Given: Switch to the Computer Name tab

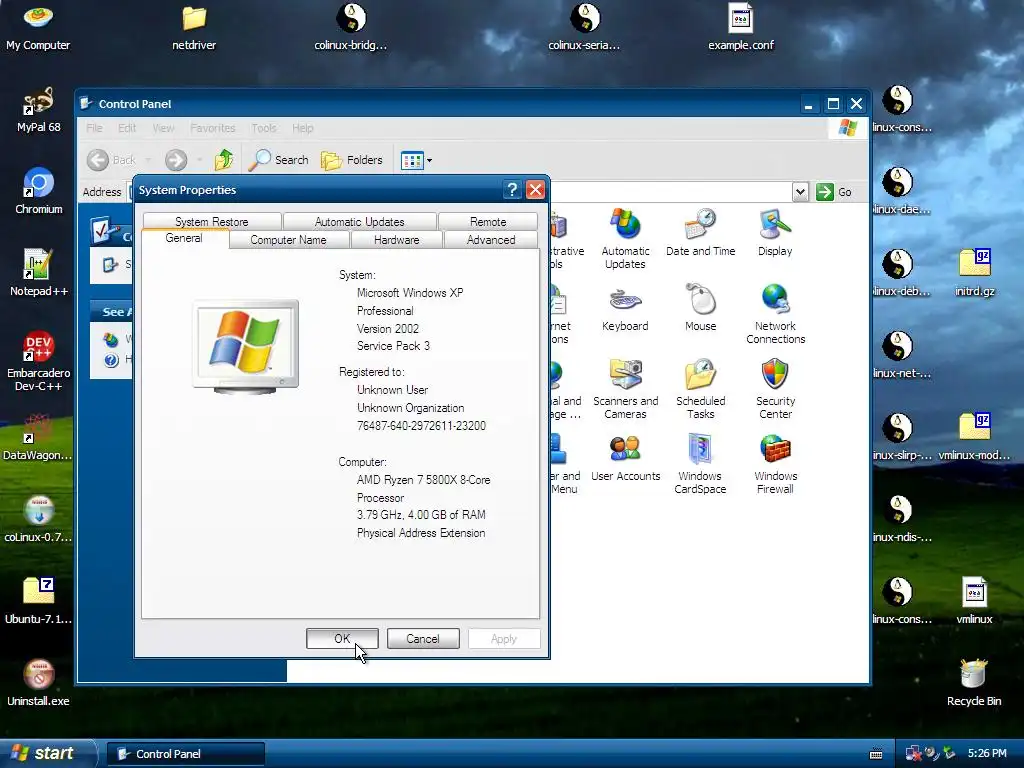Looking at the screenshot, I should point(288,240).
